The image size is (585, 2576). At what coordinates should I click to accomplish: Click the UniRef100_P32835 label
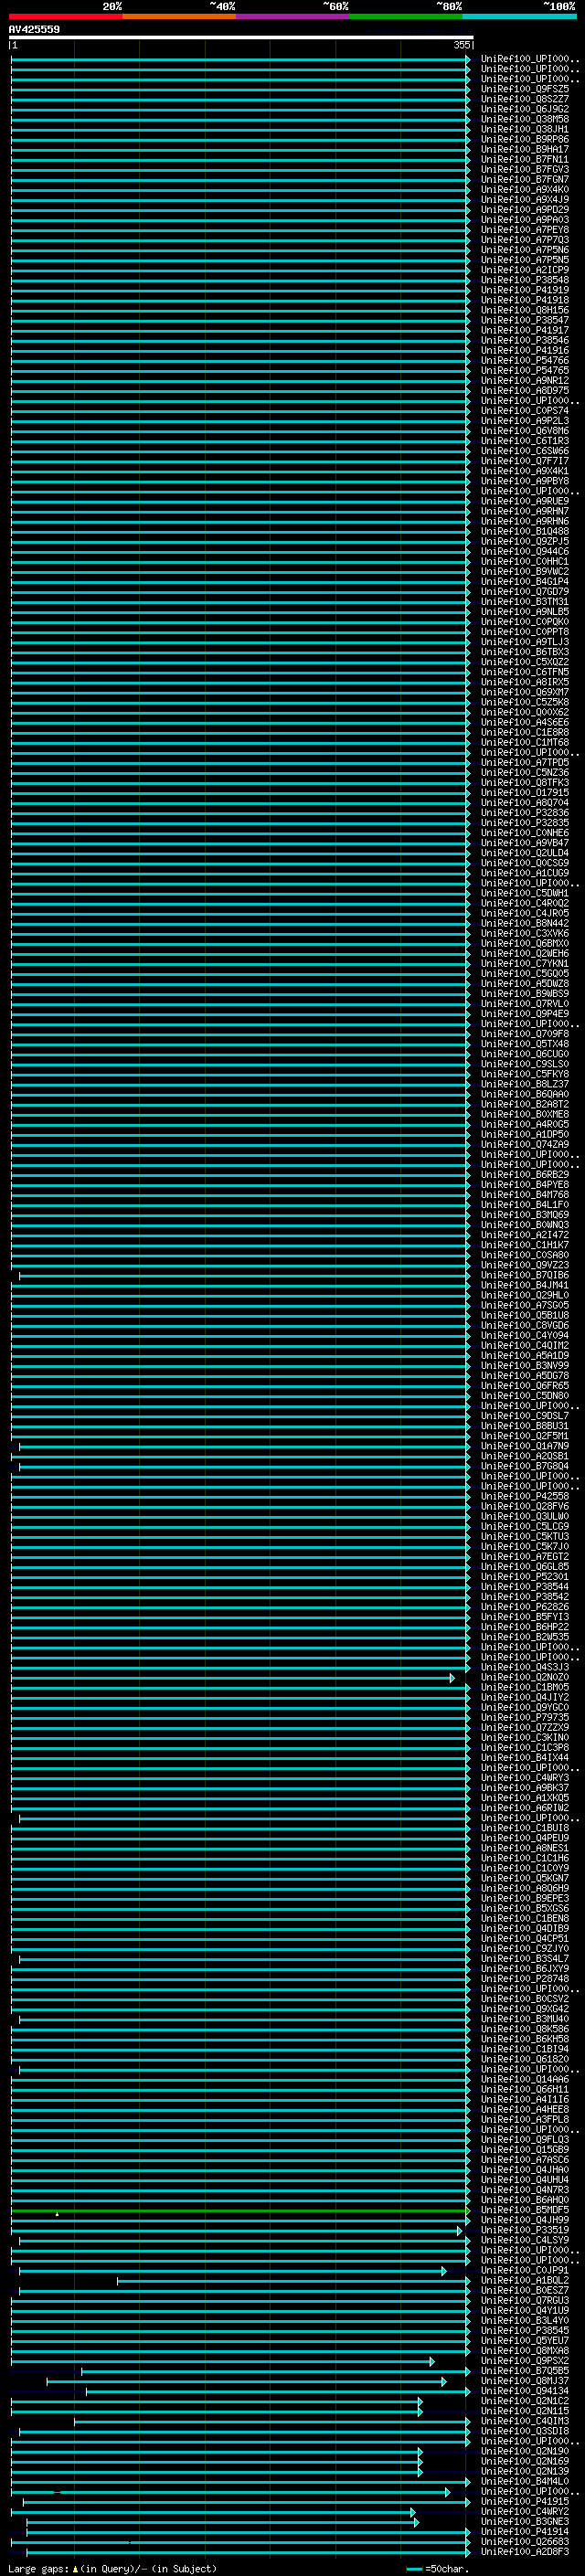coord(525,823)
